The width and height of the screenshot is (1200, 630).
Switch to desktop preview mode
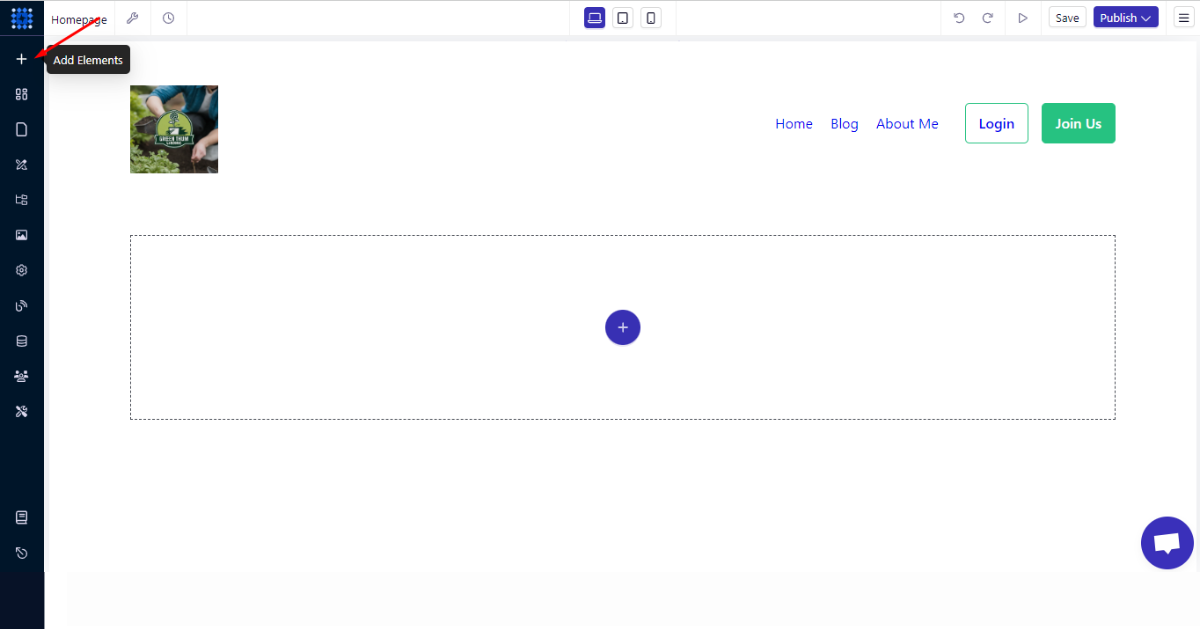click(595, 18)
